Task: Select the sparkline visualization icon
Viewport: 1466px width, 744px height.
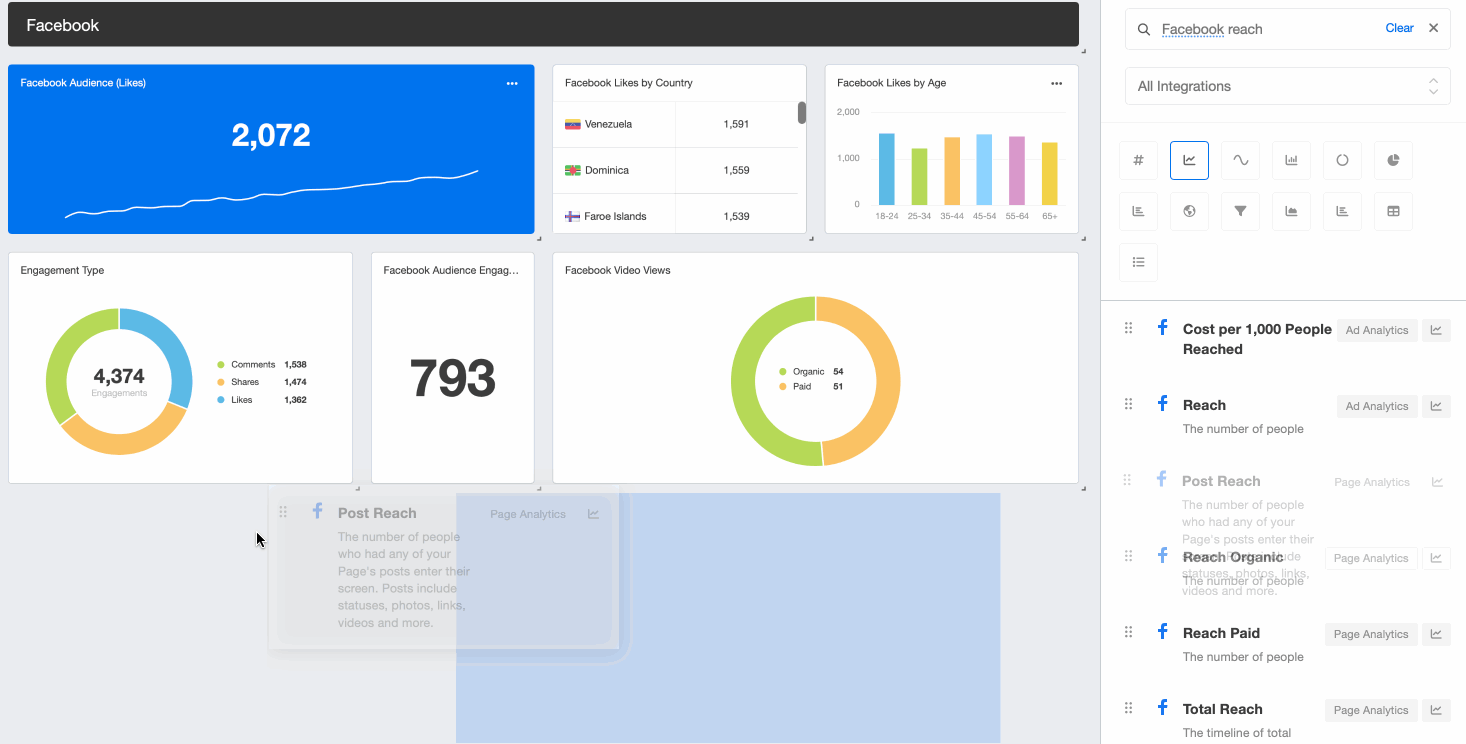Action: click(x=1240, y=160)
